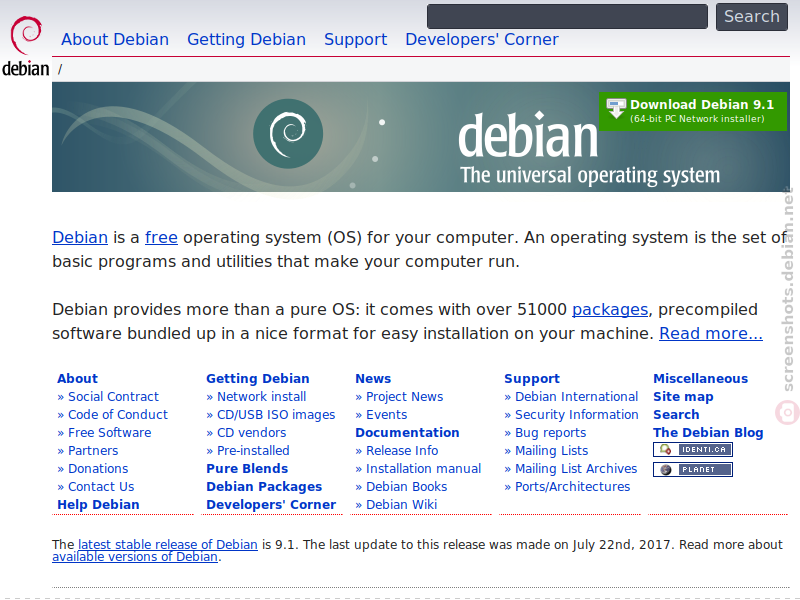The image size is (800, 600).
Task: Open the About section heading link
Action: pyautogui.click(x=77, y=379)
